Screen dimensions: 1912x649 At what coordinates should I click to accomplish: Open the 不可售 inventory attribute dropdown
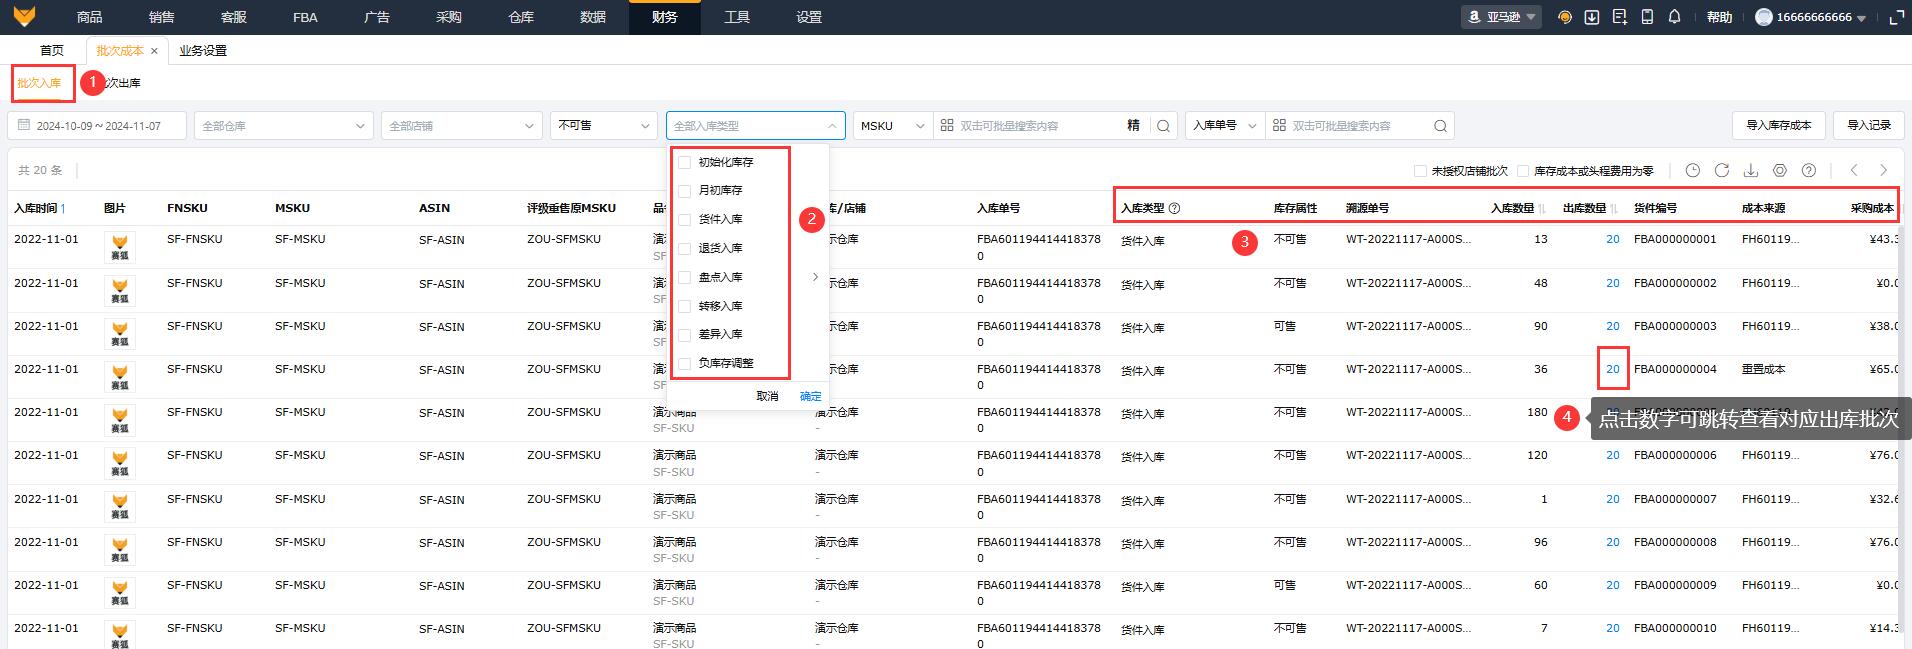[604, 126]
